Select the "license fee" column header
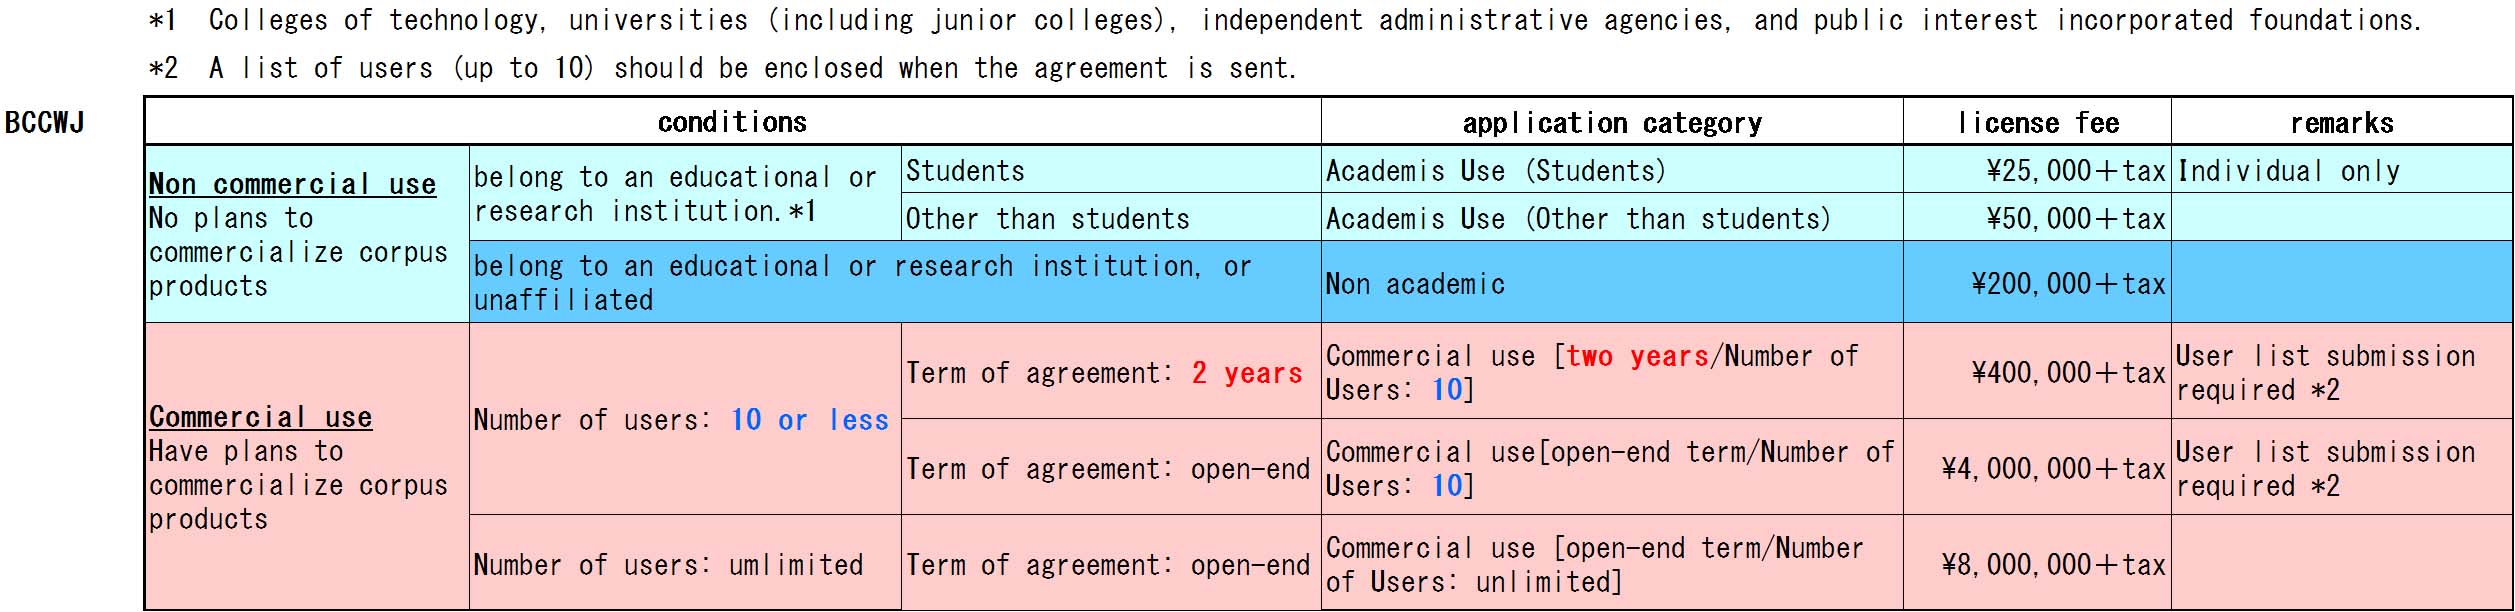2515x612 pixels. pos(2037,123)
